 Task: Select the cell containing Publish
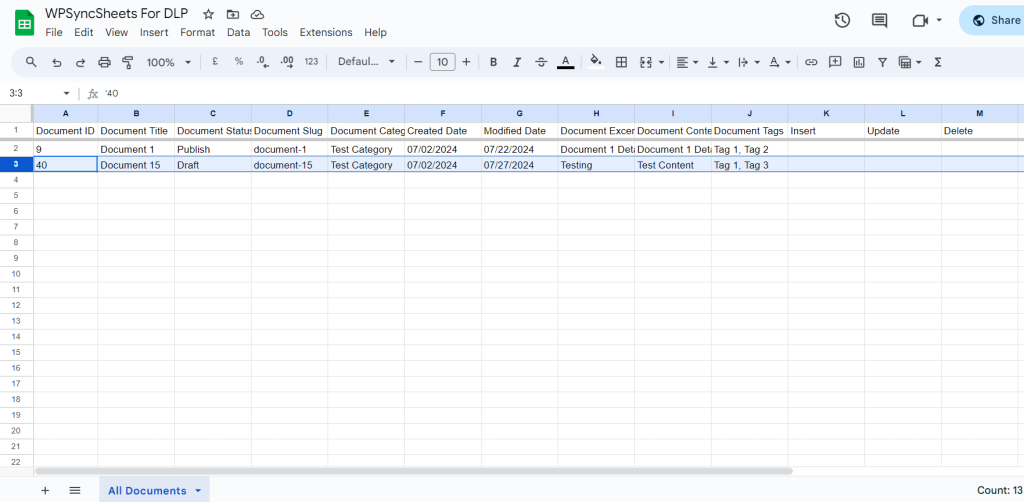click(x=213, y=149)
